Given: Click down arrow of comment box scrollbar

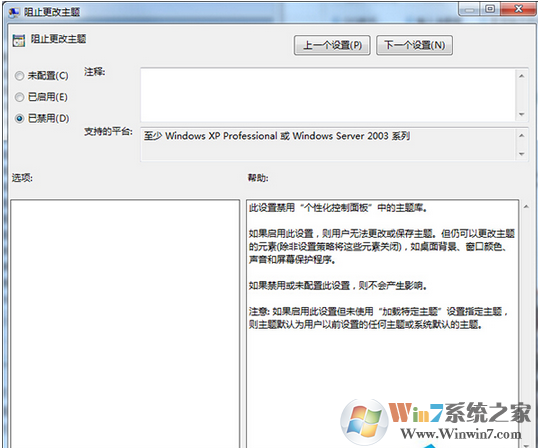Looking at the screenshot, I should (522, 114).
